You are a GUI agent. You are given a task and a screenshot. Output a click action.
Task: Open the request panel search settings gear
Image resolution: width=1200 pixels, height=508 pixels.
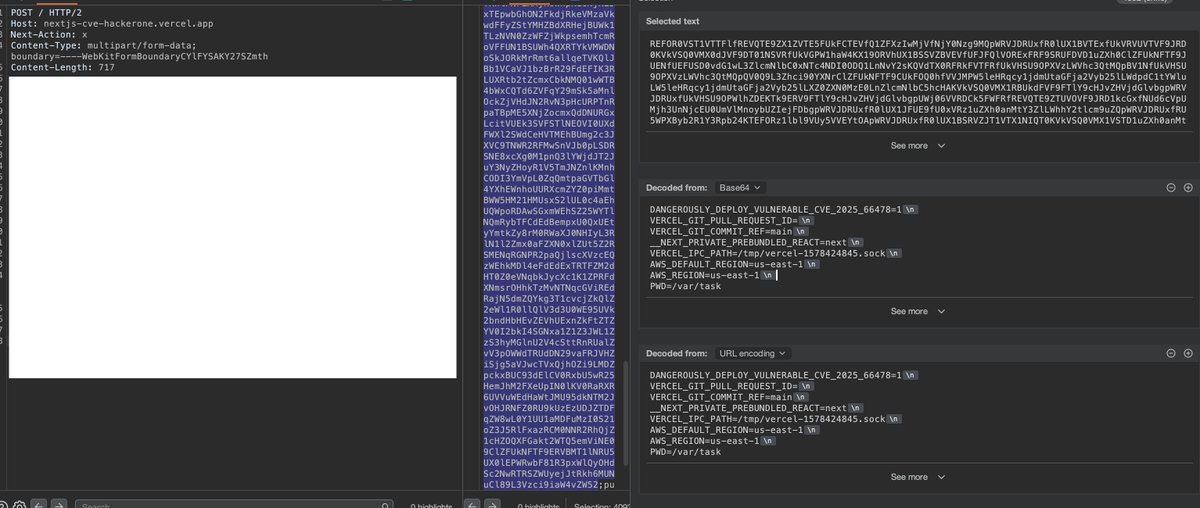point(17,503)
